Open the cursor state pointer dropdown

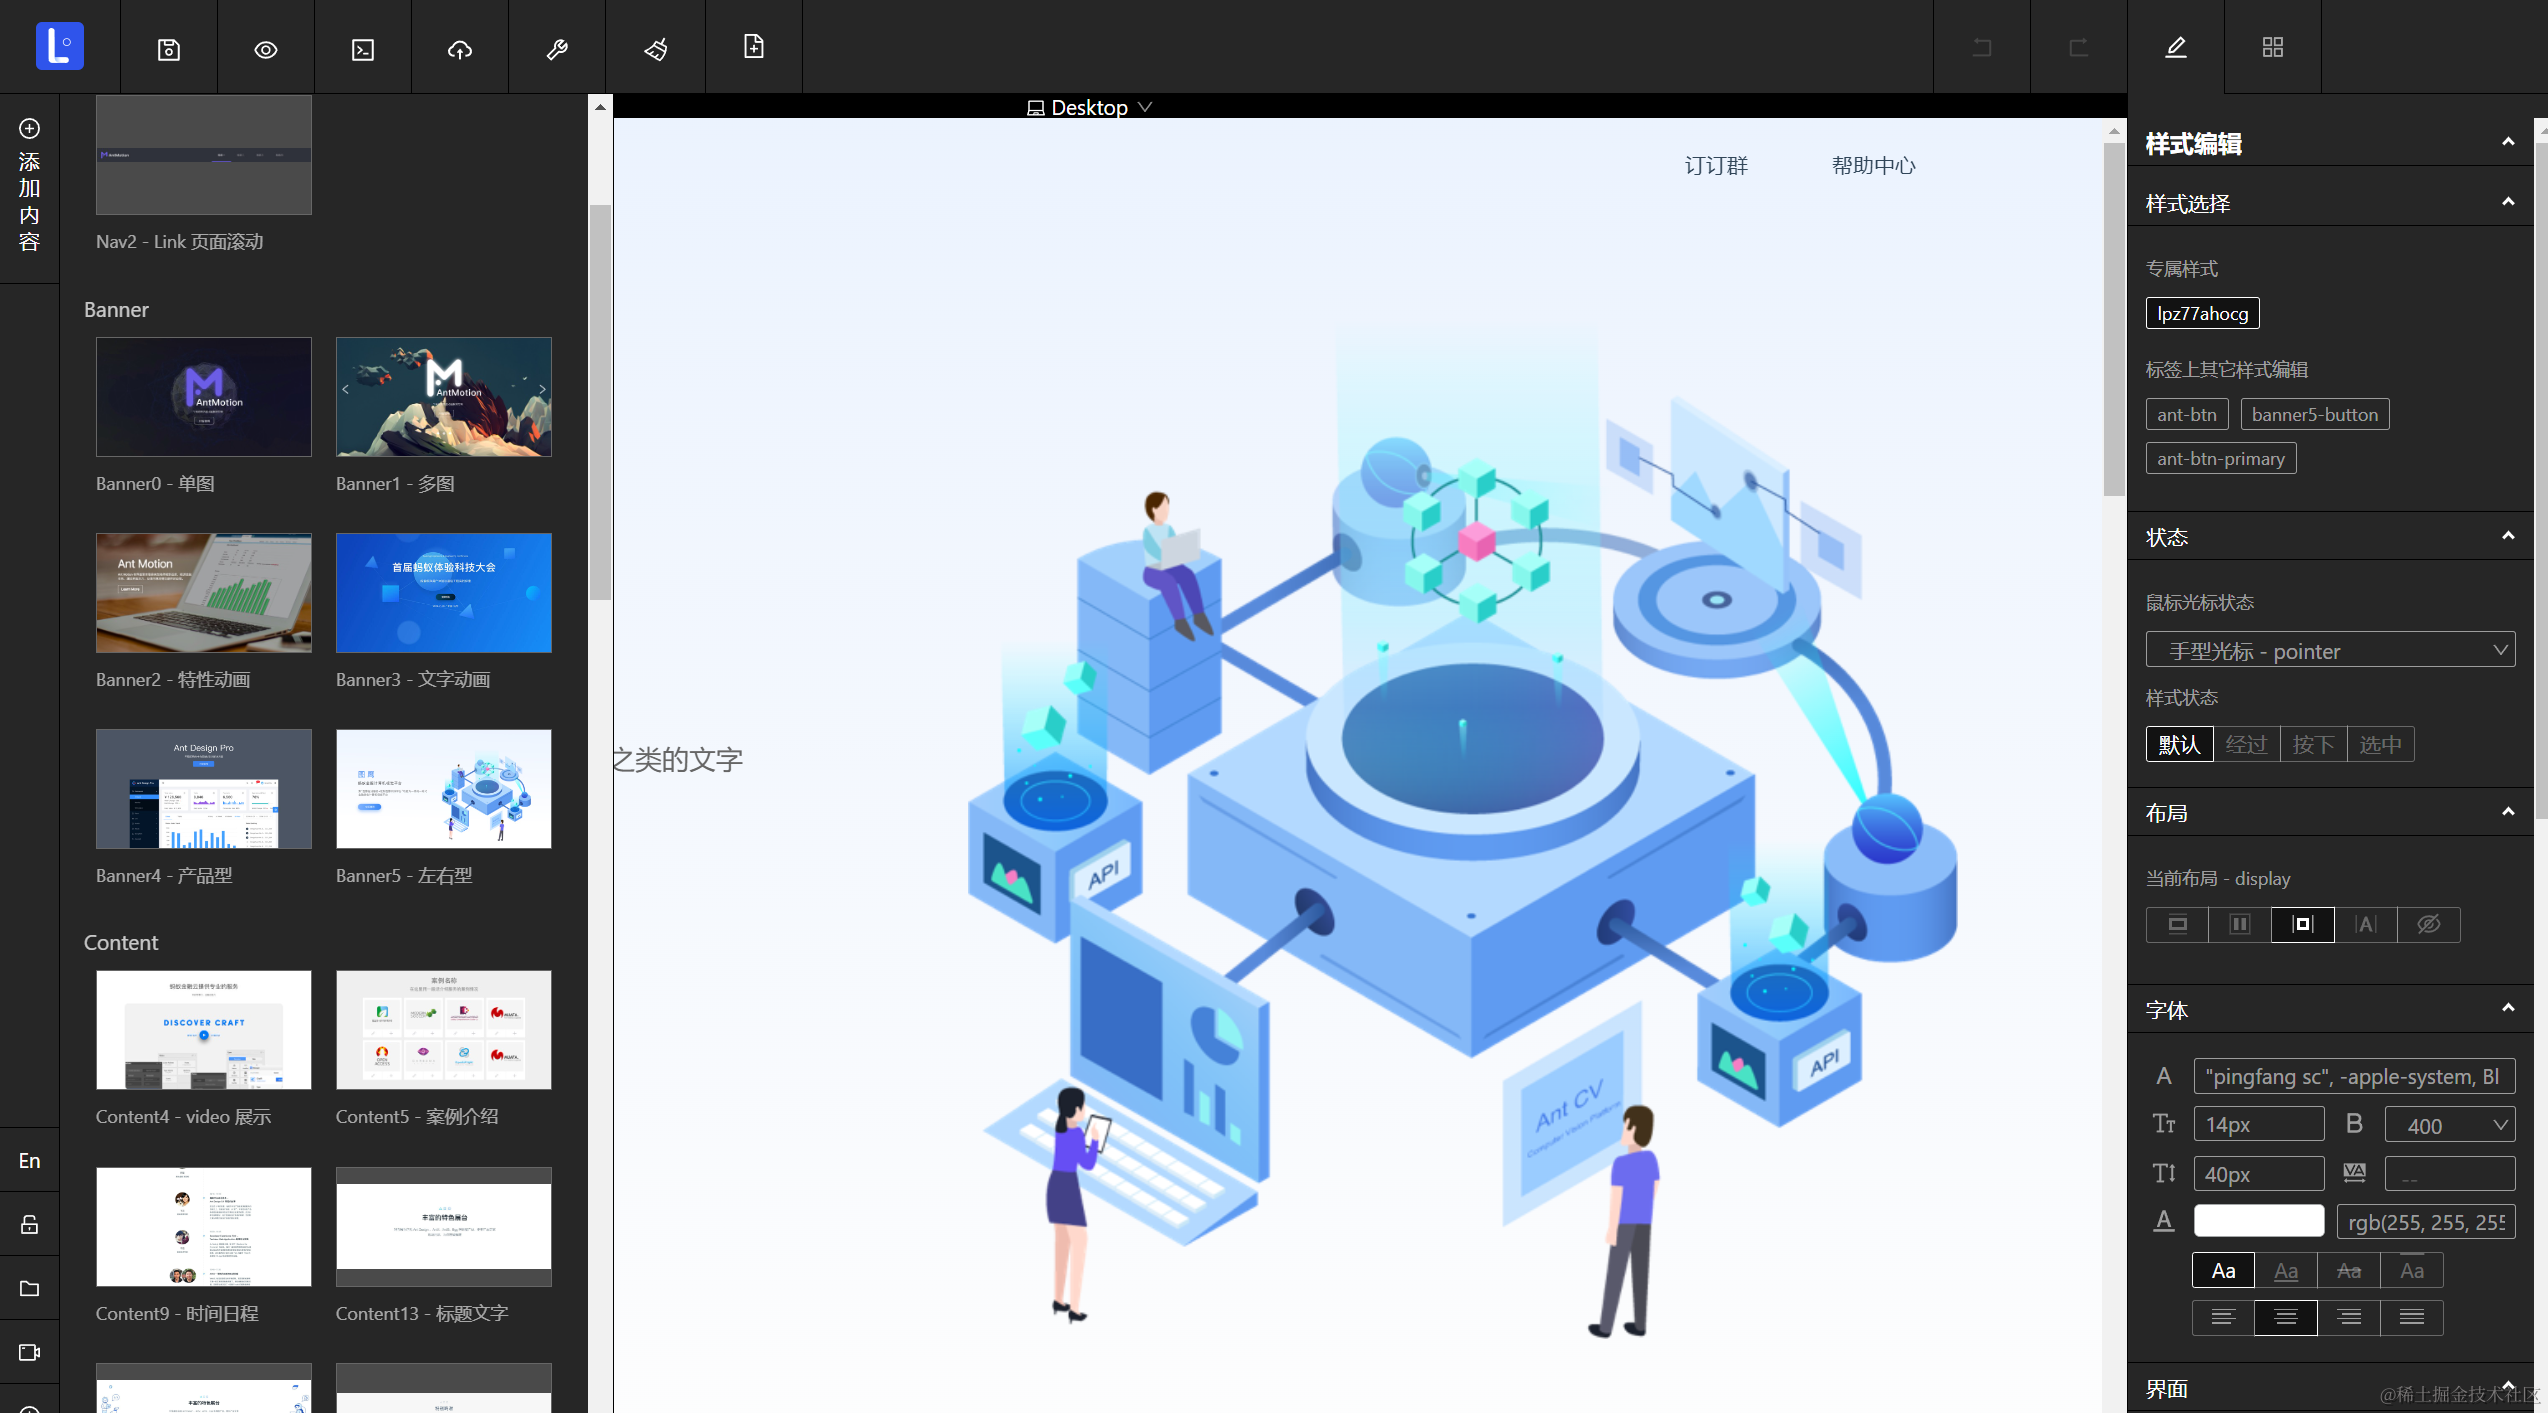tap(2330, 651)
